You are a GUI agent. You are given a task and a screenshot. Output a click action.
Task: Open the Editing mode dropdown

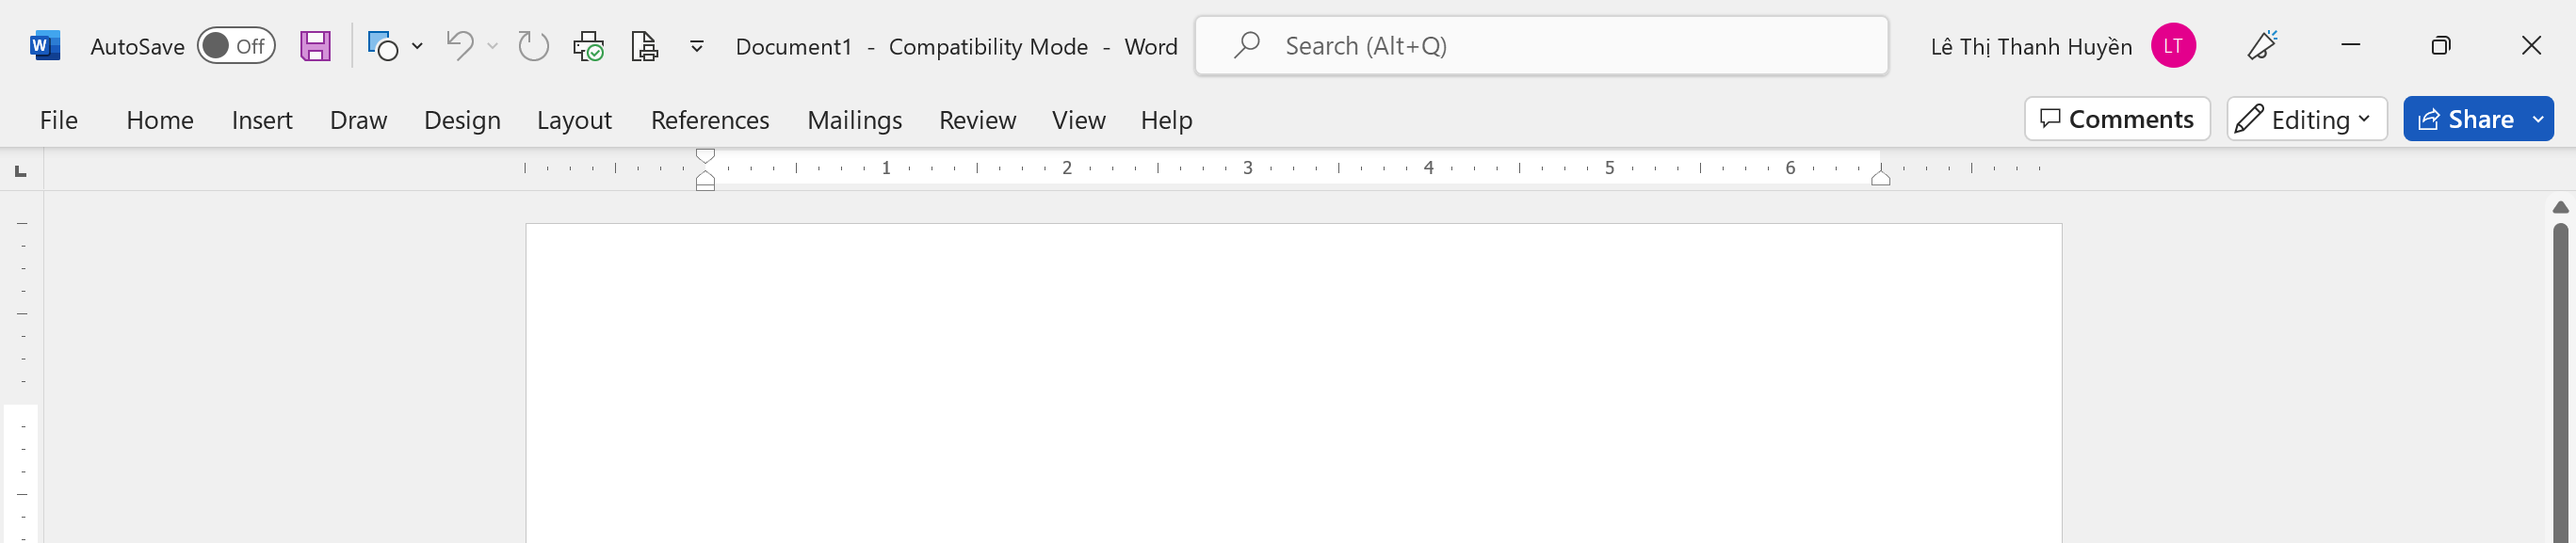tap(2306, 119)
